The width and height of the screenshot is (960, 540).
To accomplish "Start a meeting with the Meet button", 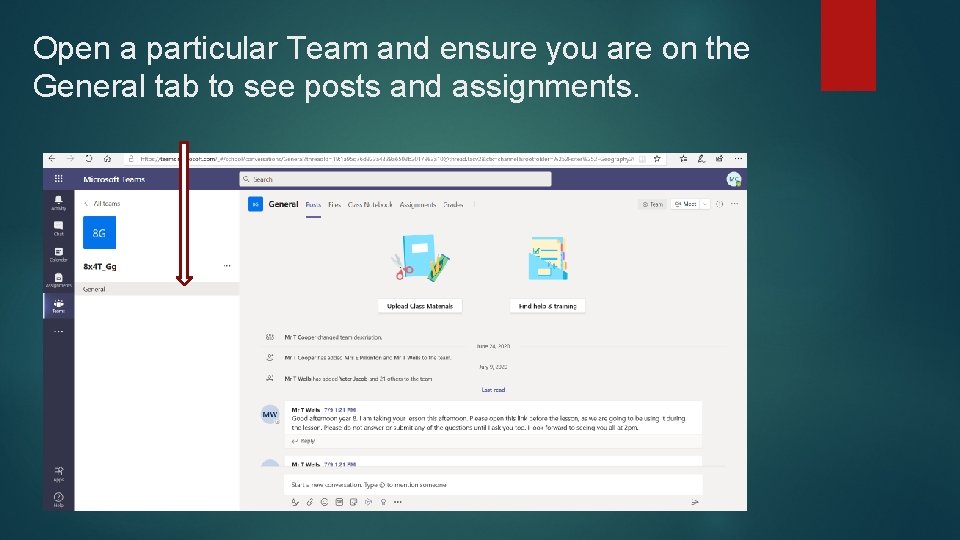I will tap(686, 204).
